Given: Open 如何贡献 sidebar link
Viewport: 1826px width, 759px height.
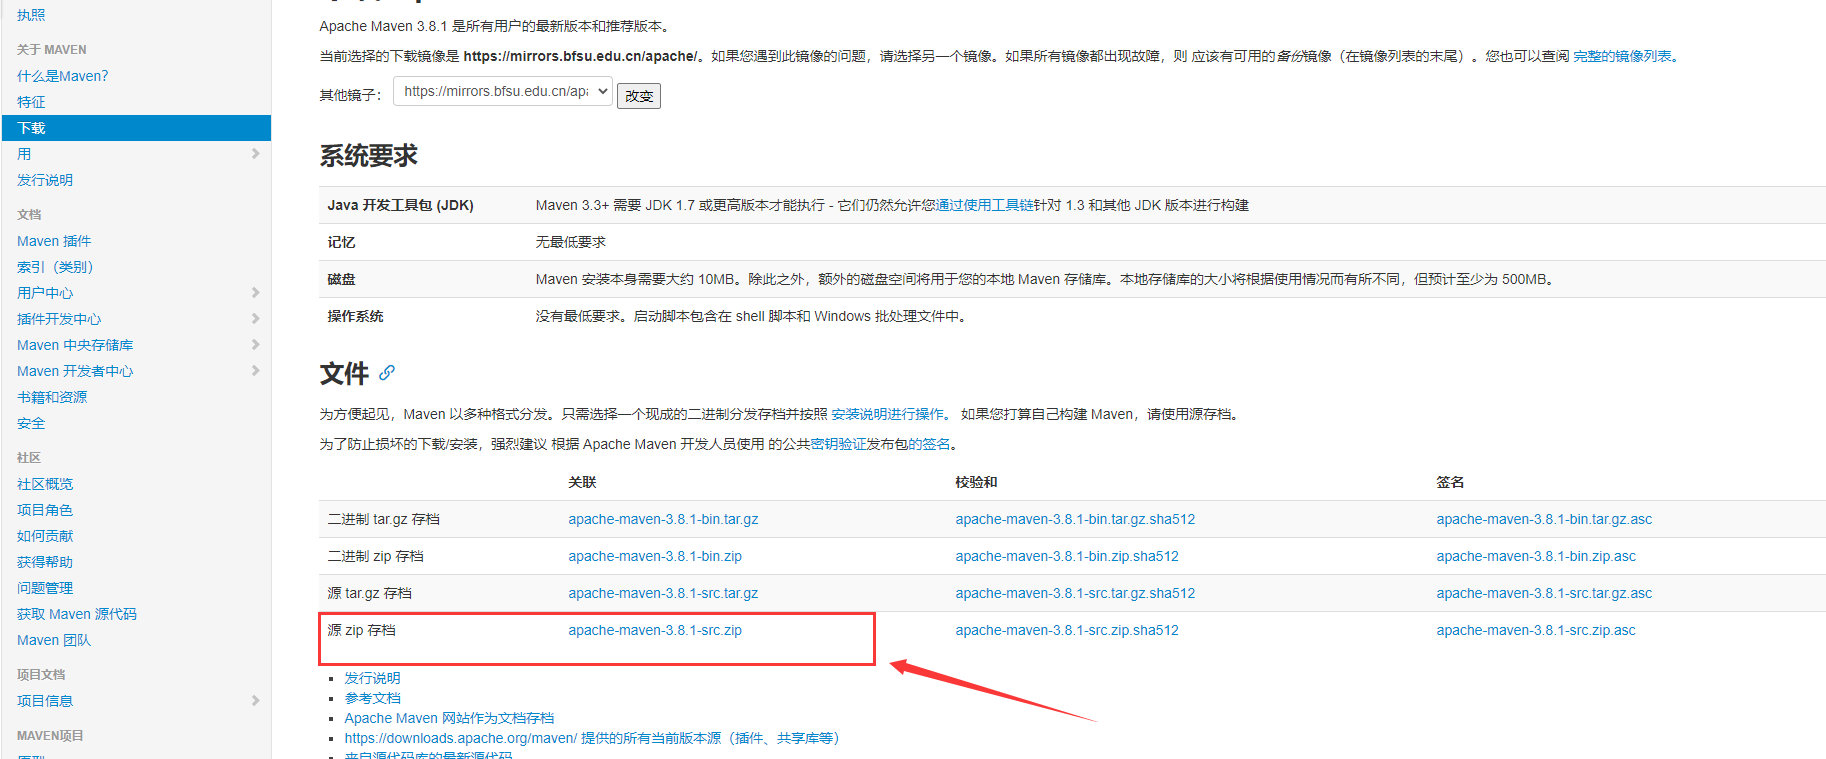Looking at the screenshot, I should [x=45, y=536].
